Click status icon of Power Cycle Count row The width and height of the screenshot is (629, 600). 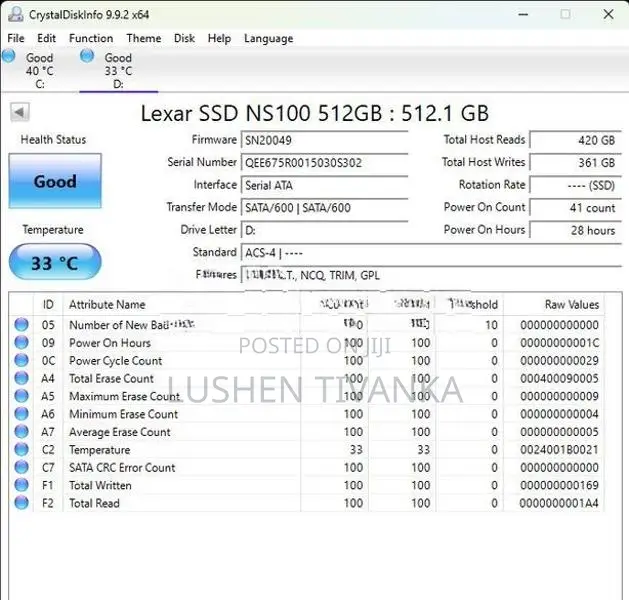21,360
